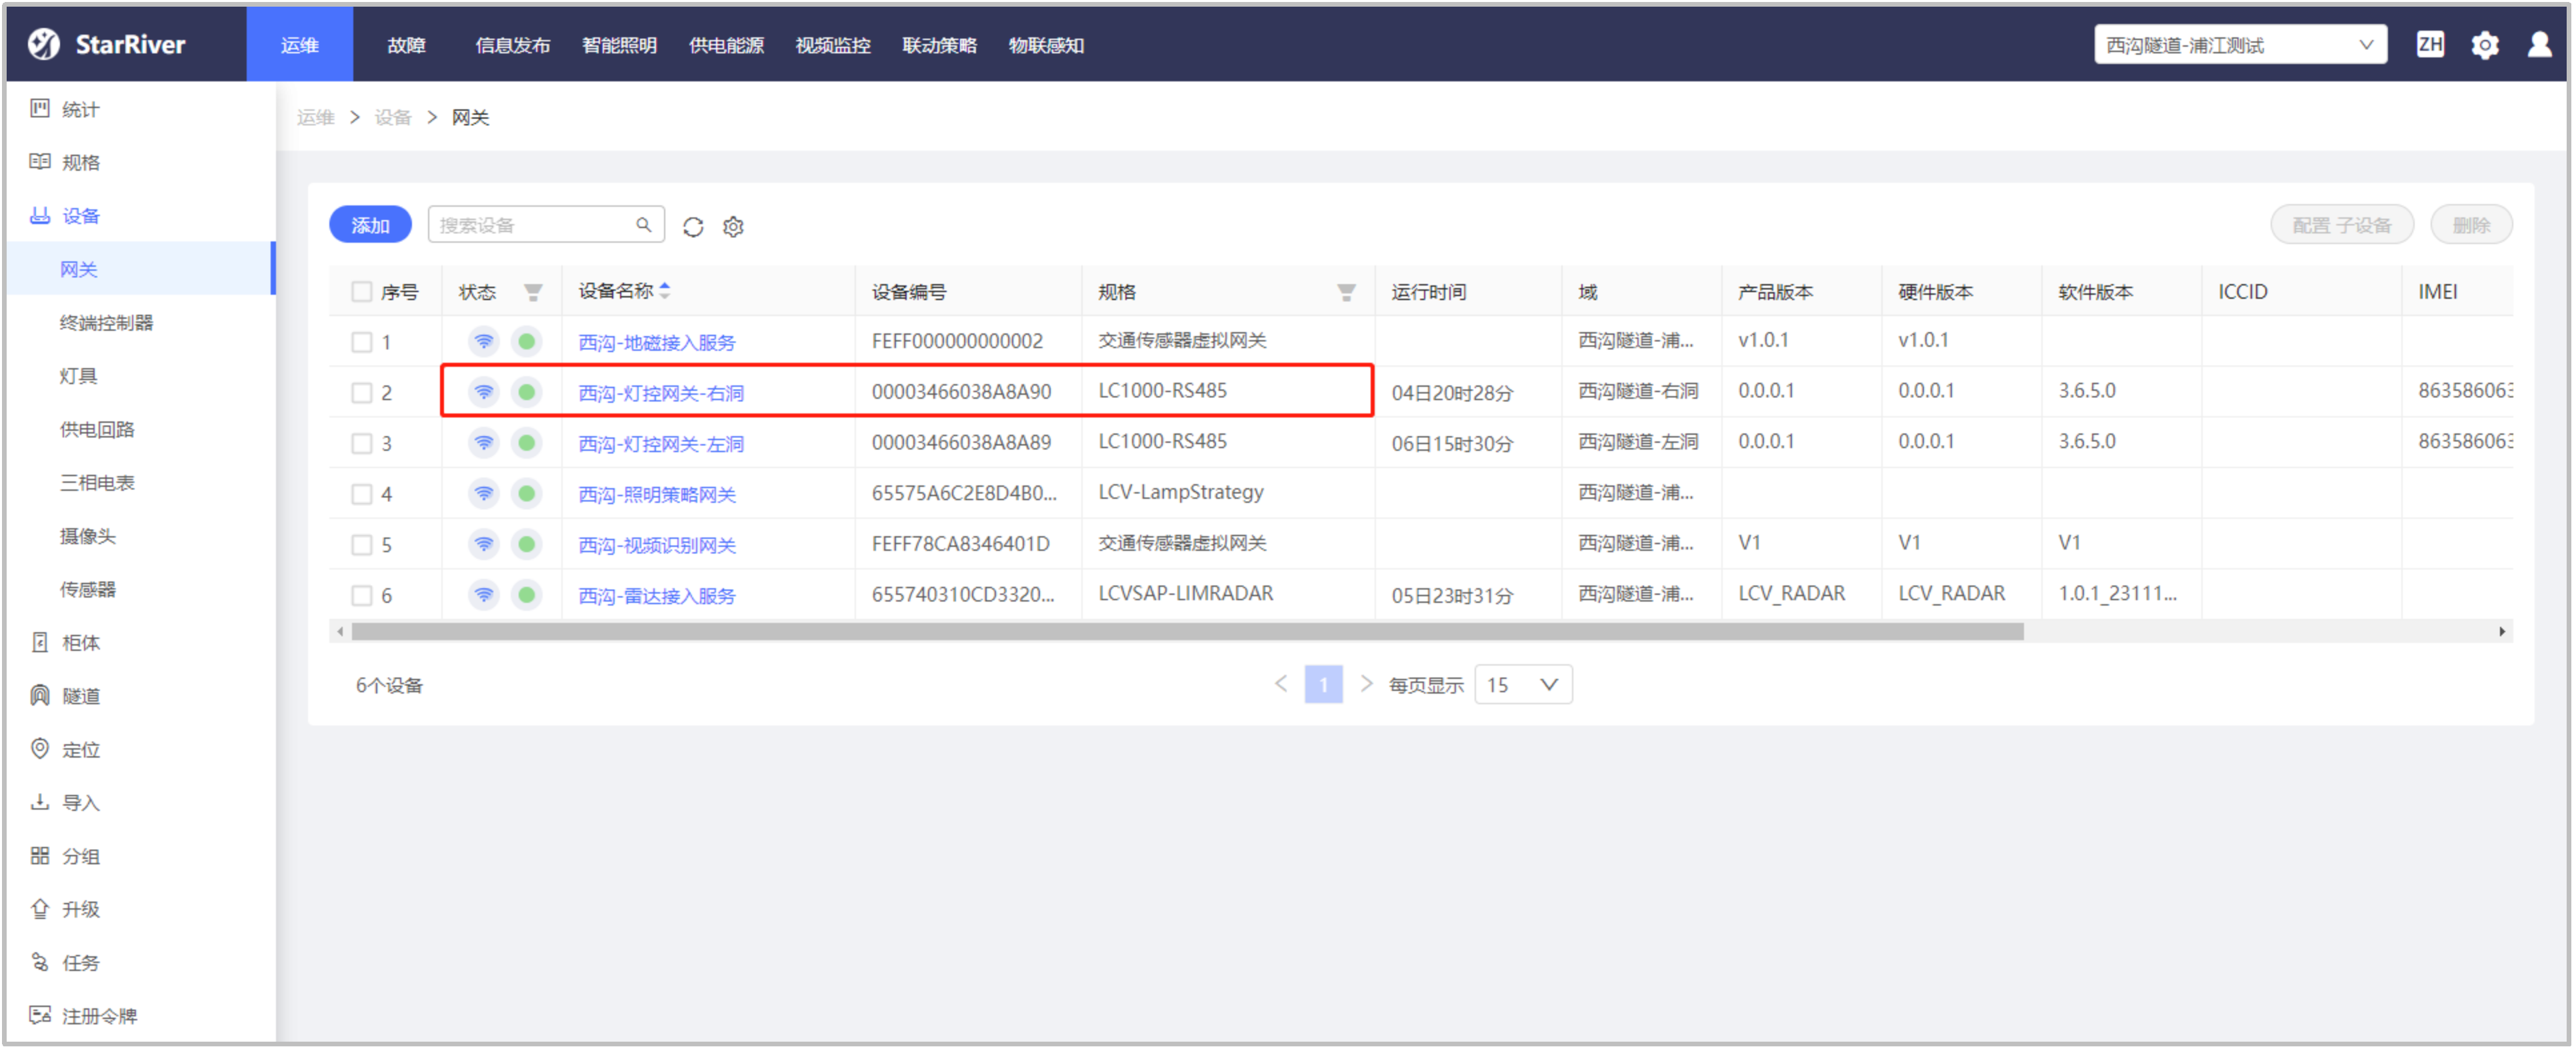This screenshot has height=1047, width=2576.
Task: Switch to the 联动策略 top tab
Action: [940, 45]
